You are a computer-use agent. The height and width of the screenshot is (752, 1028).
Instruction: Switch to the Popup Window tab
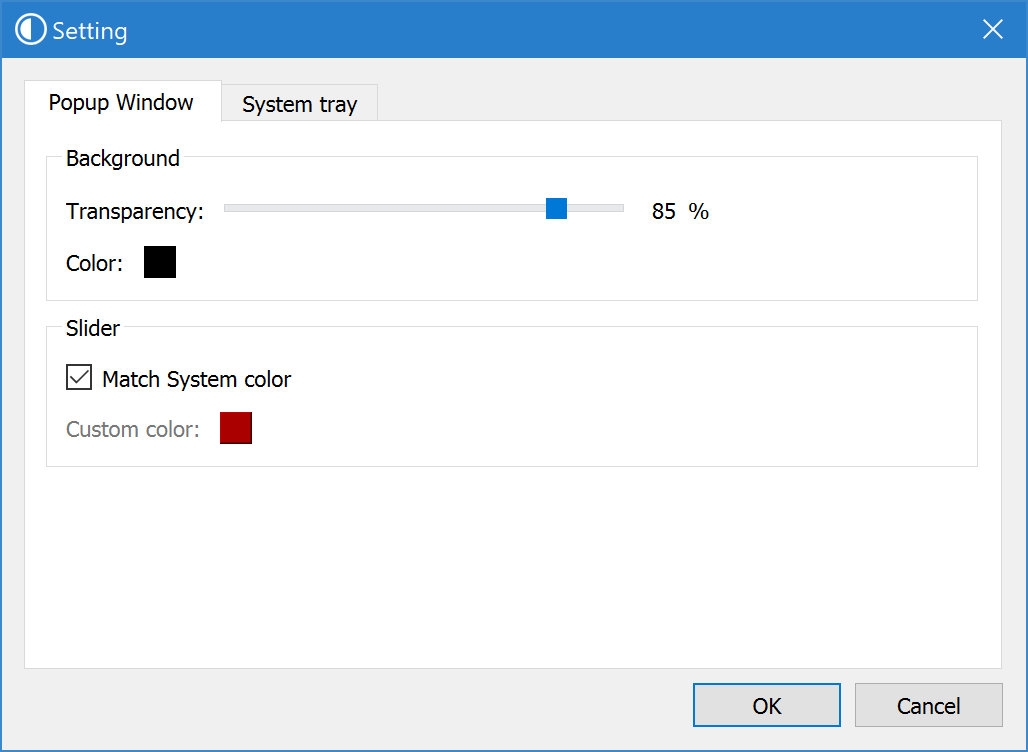pos(121,102)
